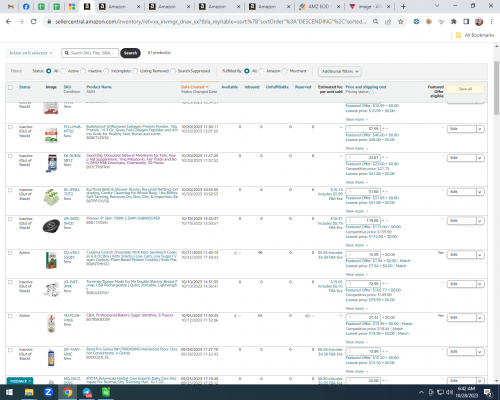Screen dimensions: 500x400
Task: Expand the Additional filters dropdown
Action: coord(340,71)
